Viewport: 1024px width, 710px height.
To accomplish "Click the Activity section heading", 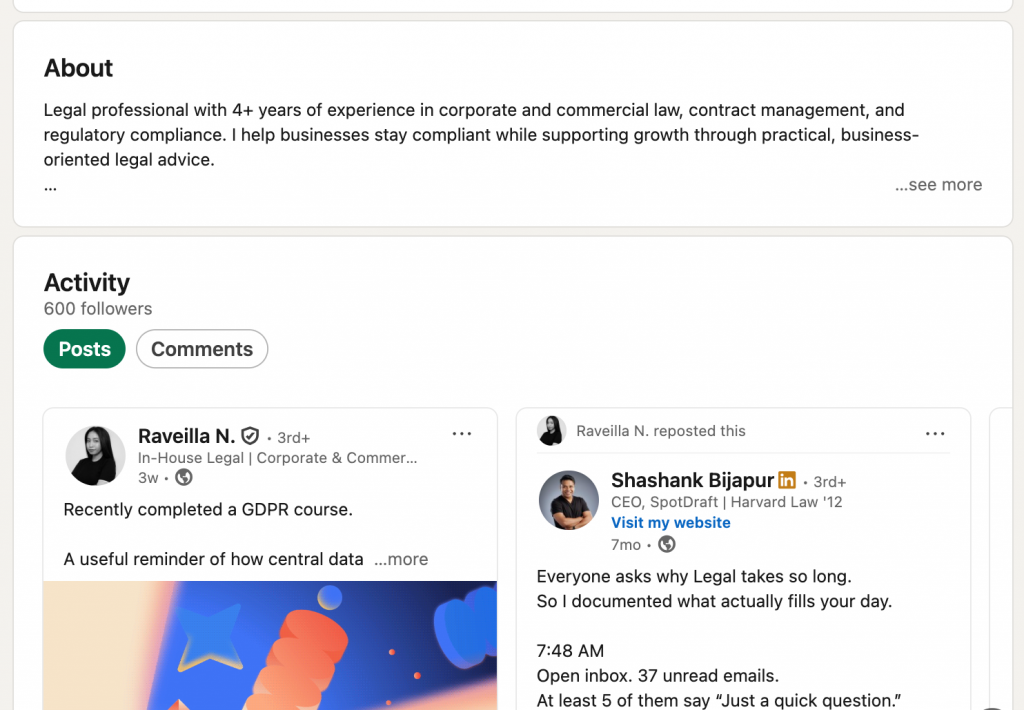I will [86, 283].
